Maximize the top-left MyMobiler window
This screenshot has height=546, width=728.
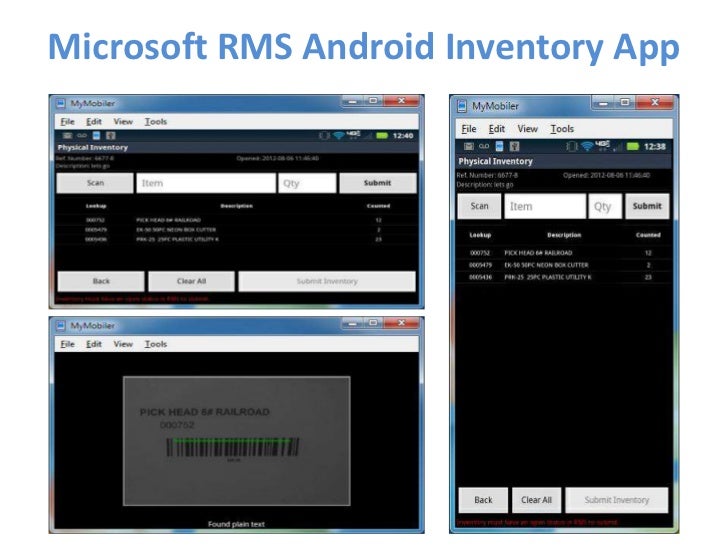(x=373, y=100)
